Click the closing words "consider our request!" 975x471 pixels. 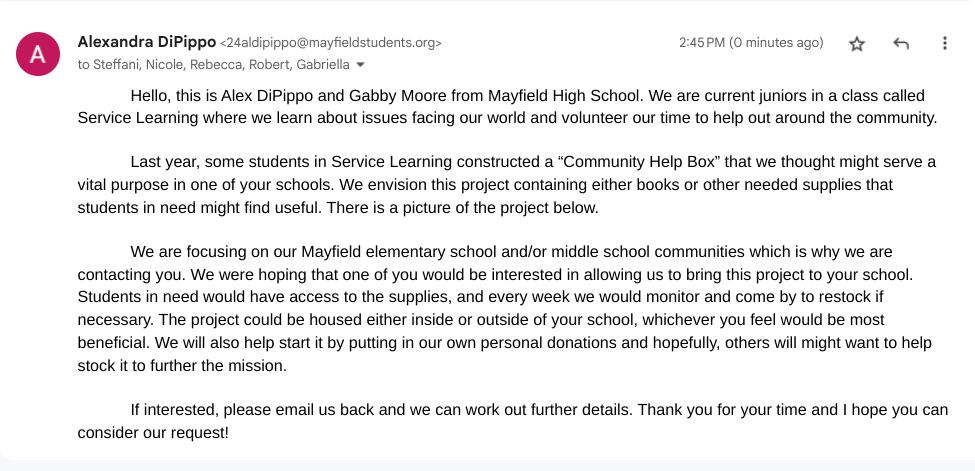153,433
